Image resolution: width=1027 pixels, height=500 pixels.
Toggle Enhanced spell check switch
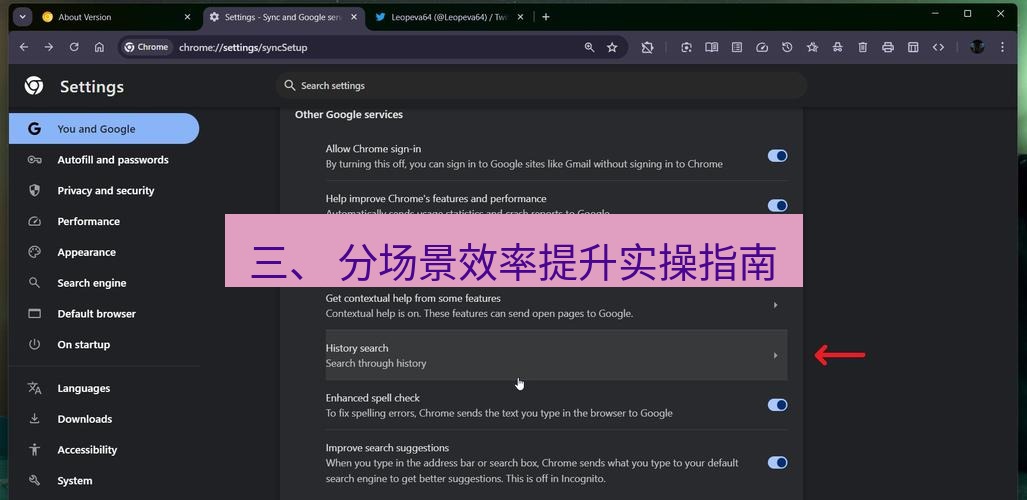[x=777, y=405]
